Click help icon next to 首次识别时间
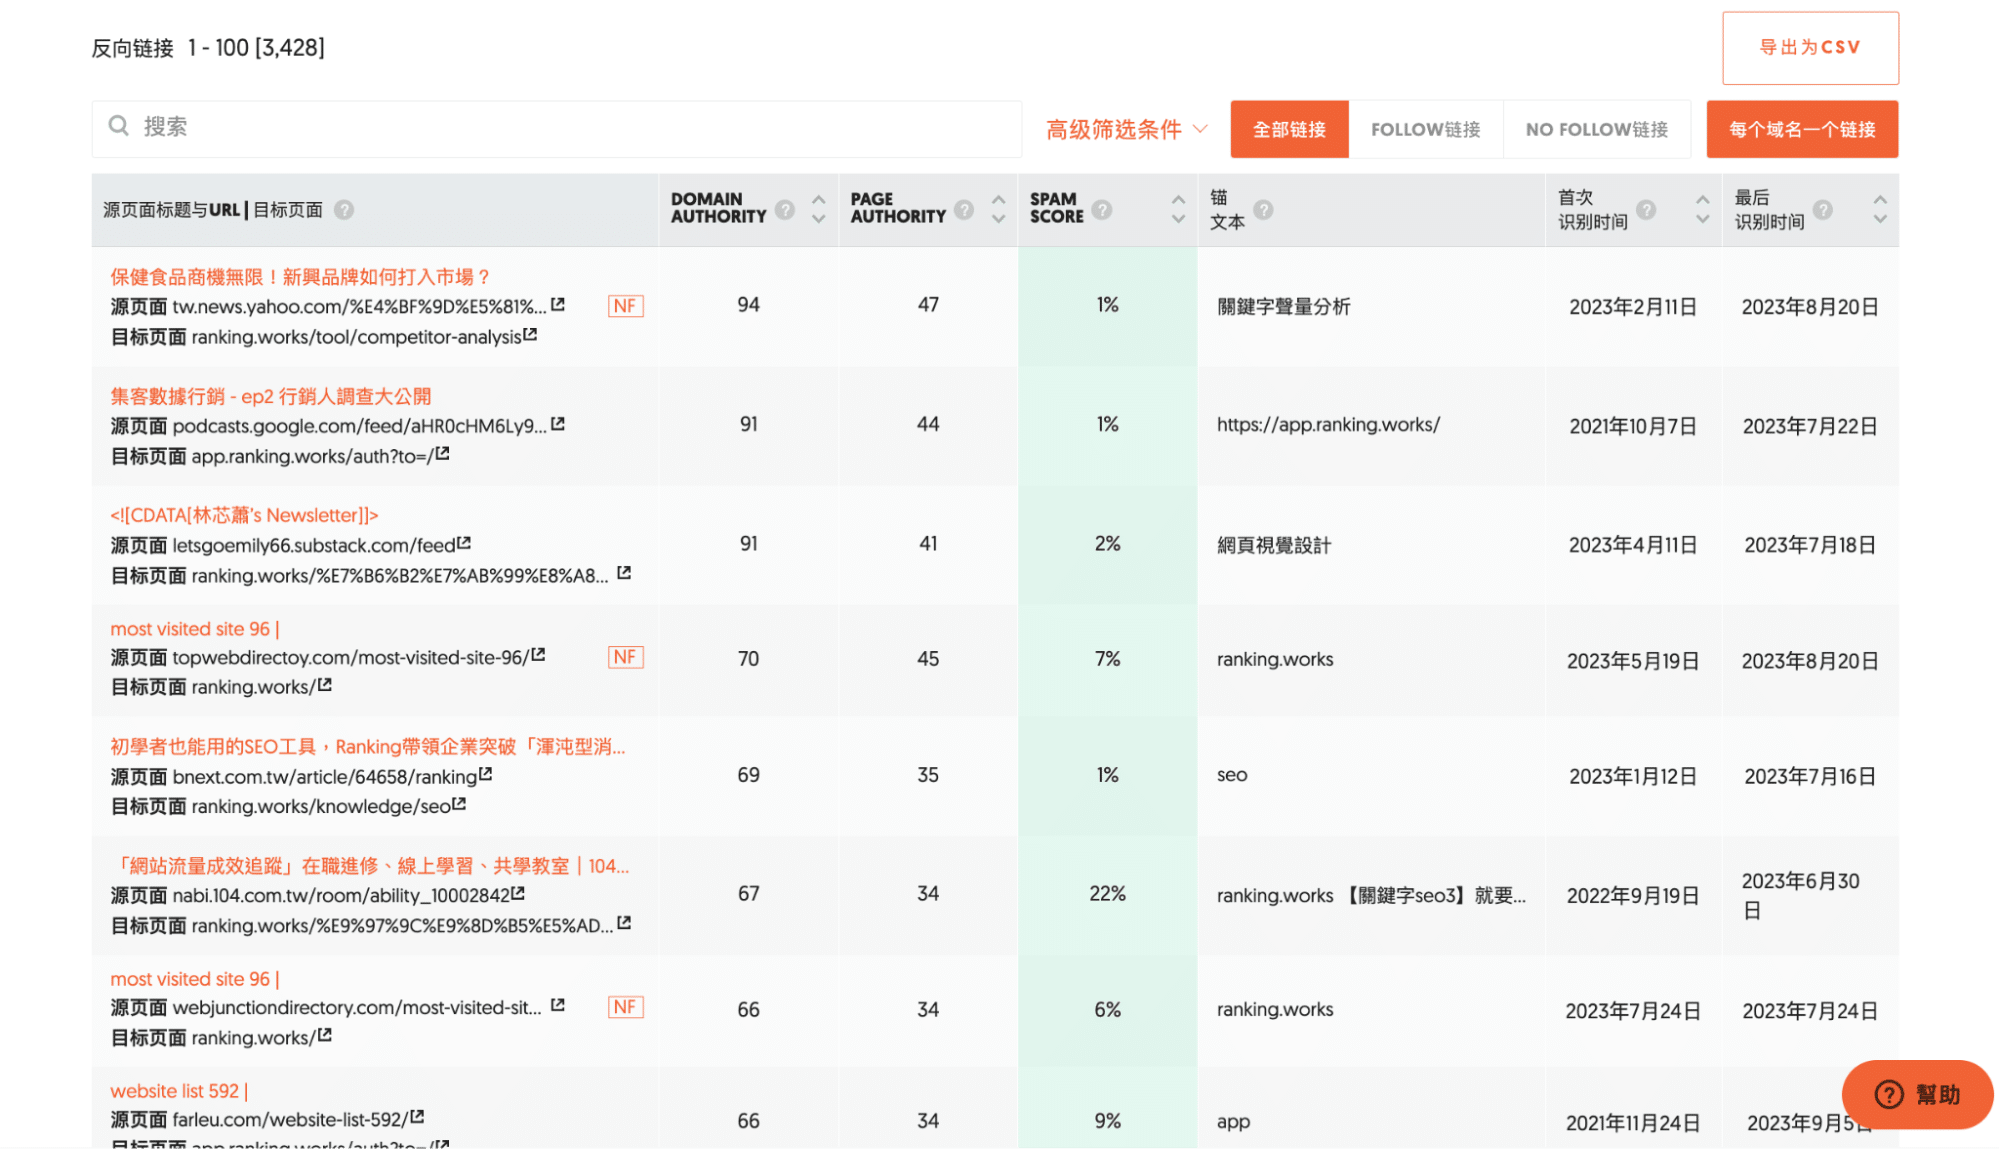The width and height of the screenshot is (1999, 1149). tap(1646, 209)
